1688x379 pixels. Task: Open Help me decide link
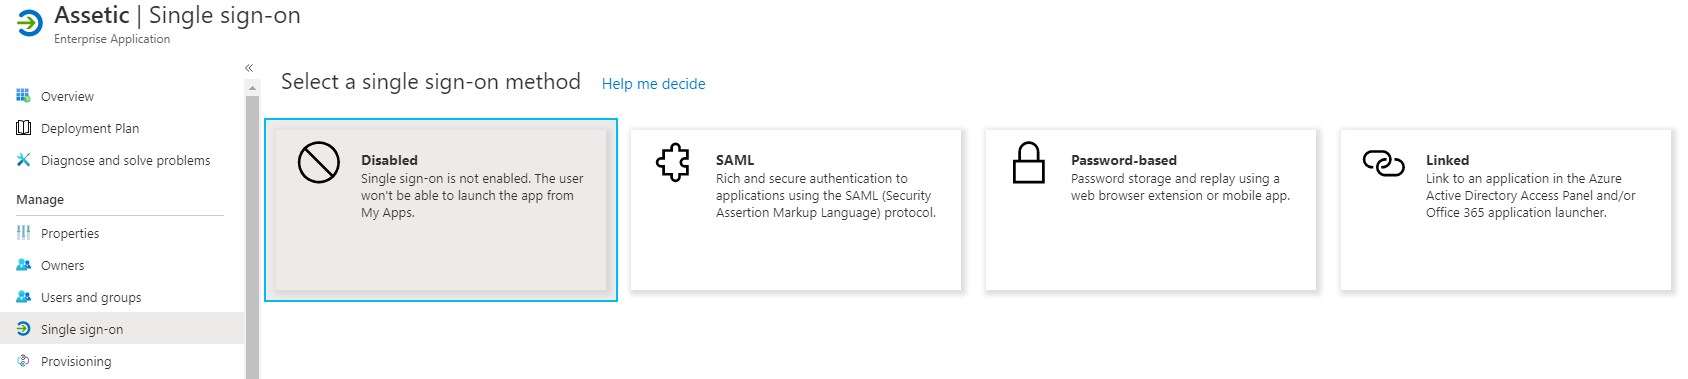(653, 84)
